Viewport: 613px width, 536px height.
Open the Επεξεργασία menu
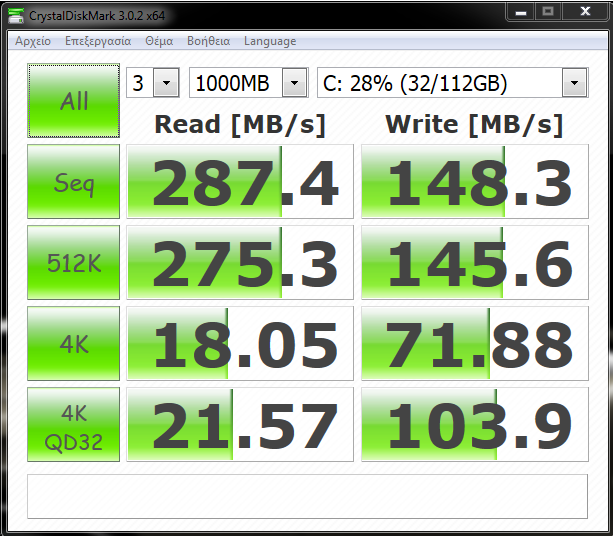pyautogui.click(x=98, y=41)
